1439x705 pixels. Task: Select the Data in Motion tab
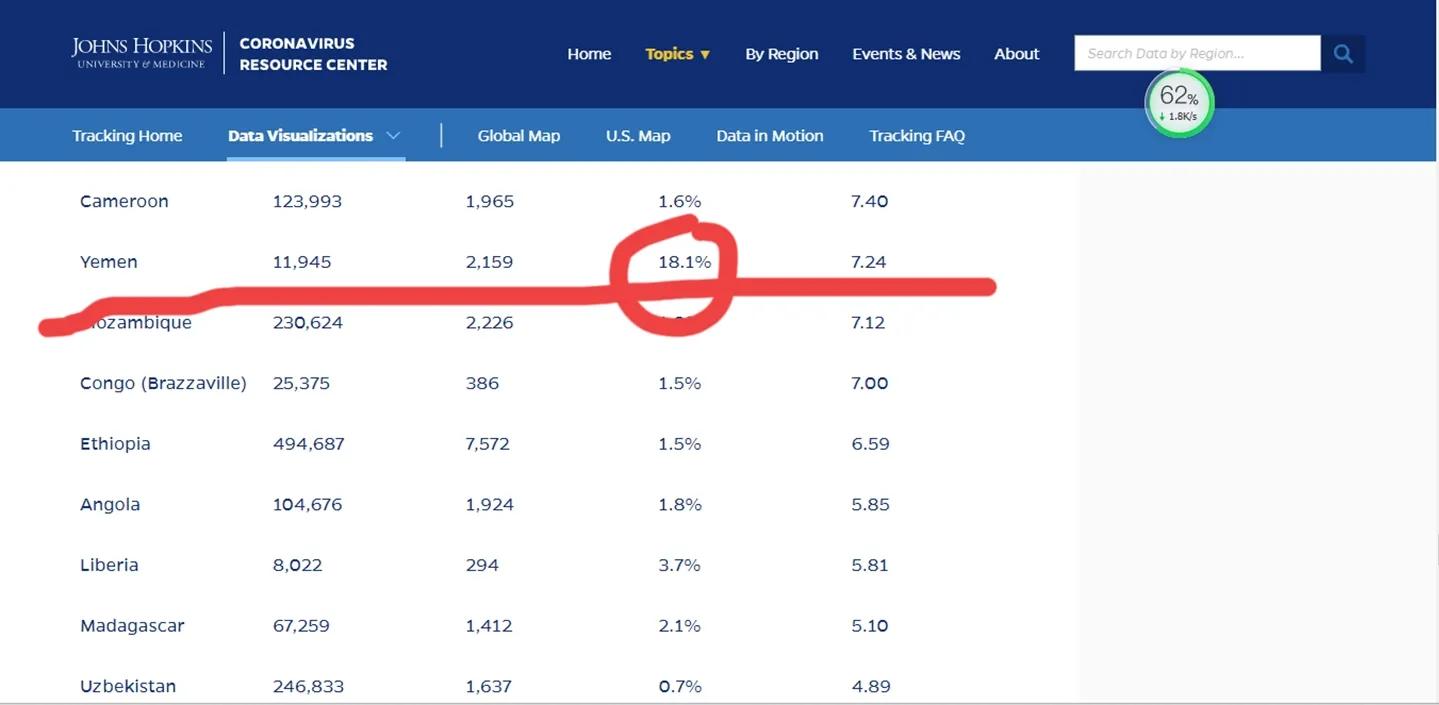[769, 136]
